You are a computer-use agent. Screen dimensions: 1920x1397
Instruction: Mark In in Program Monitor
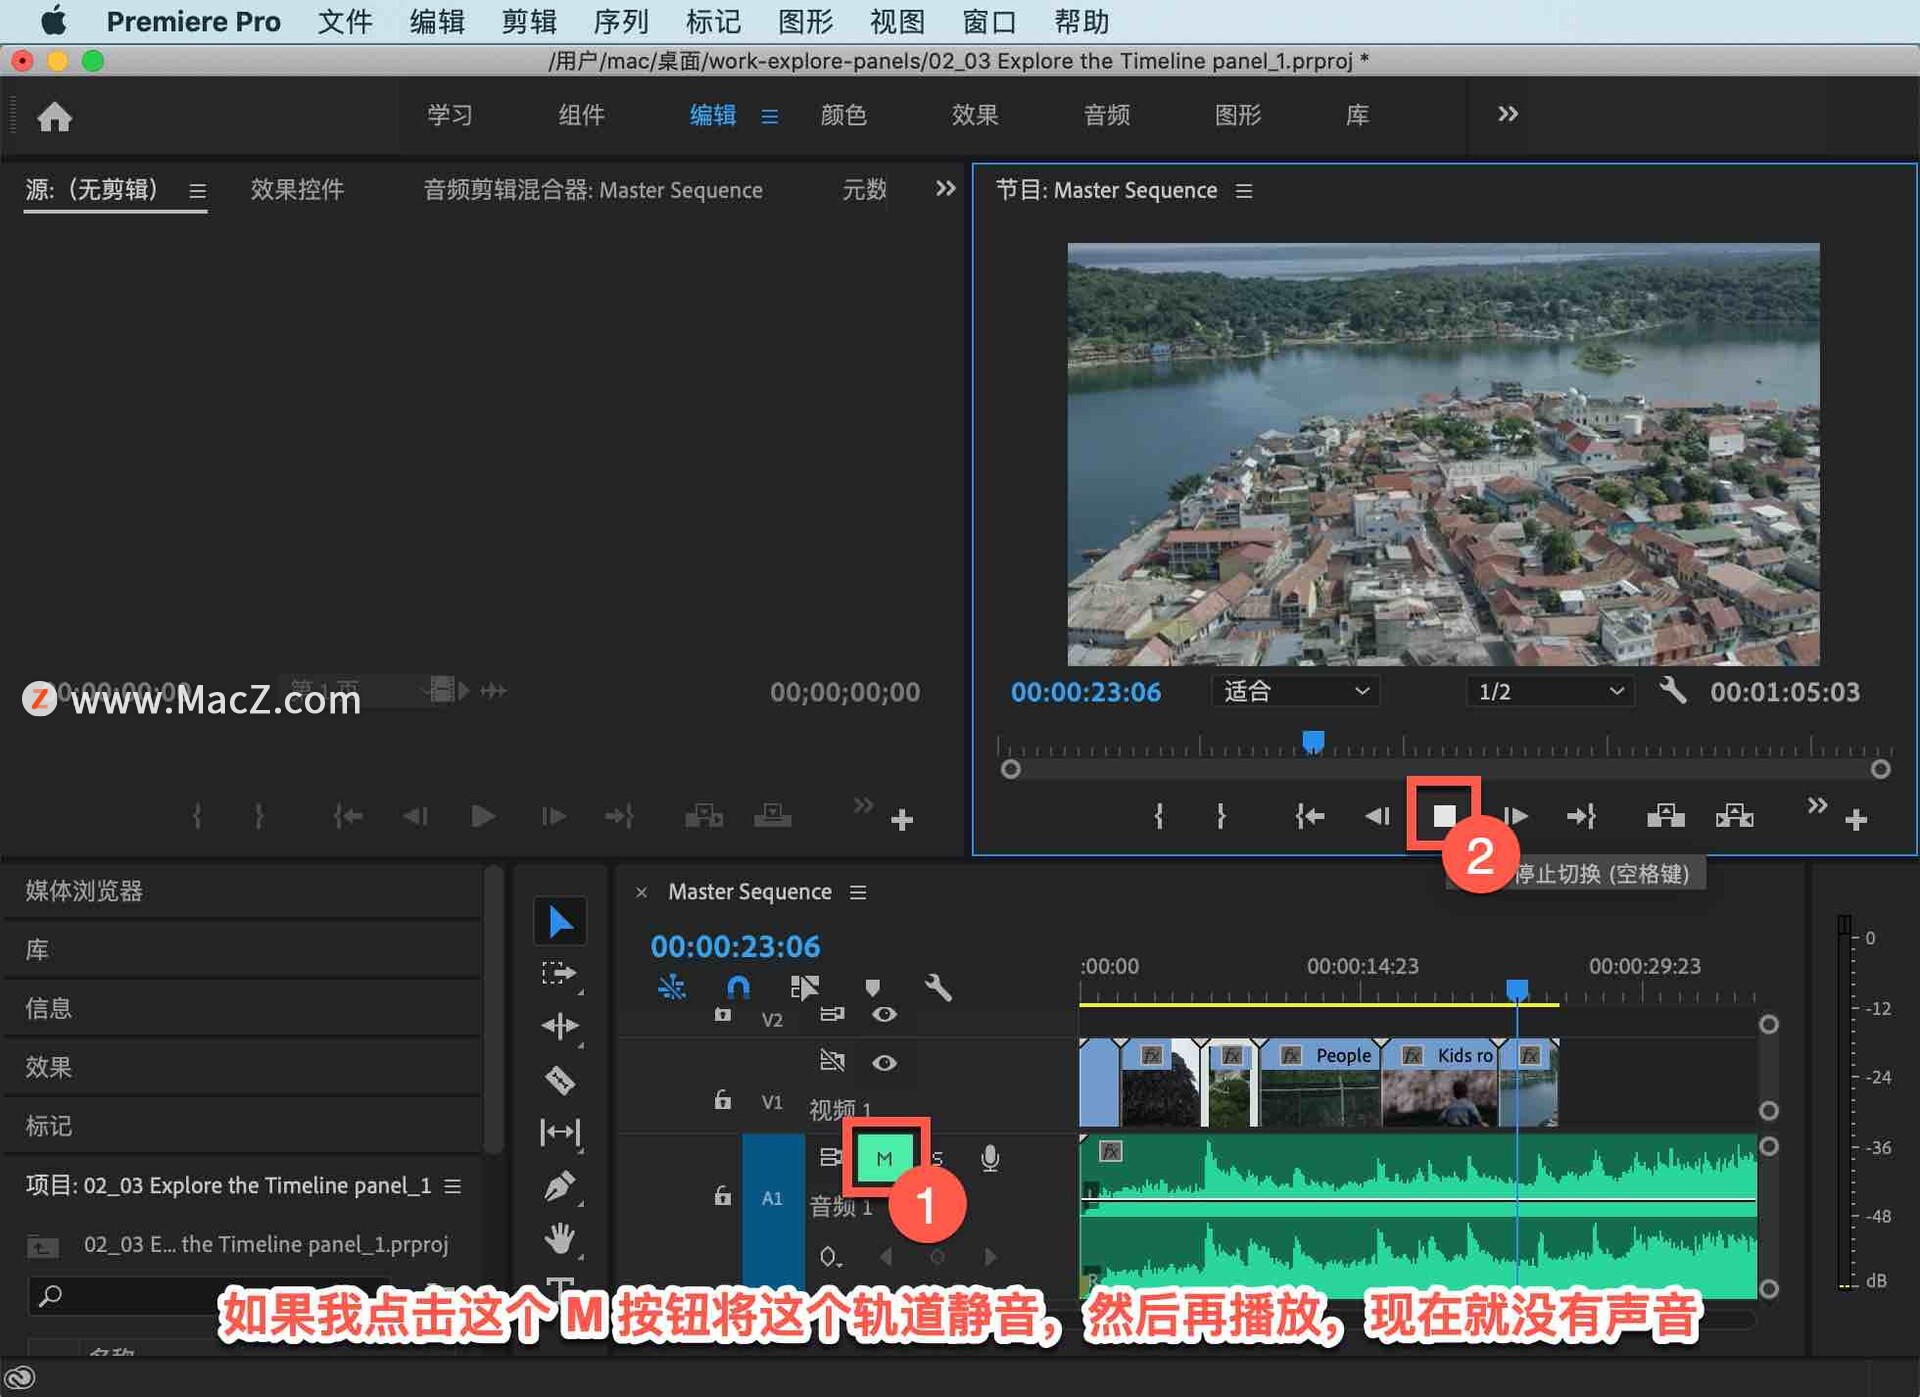click(x=1158, y=817)
